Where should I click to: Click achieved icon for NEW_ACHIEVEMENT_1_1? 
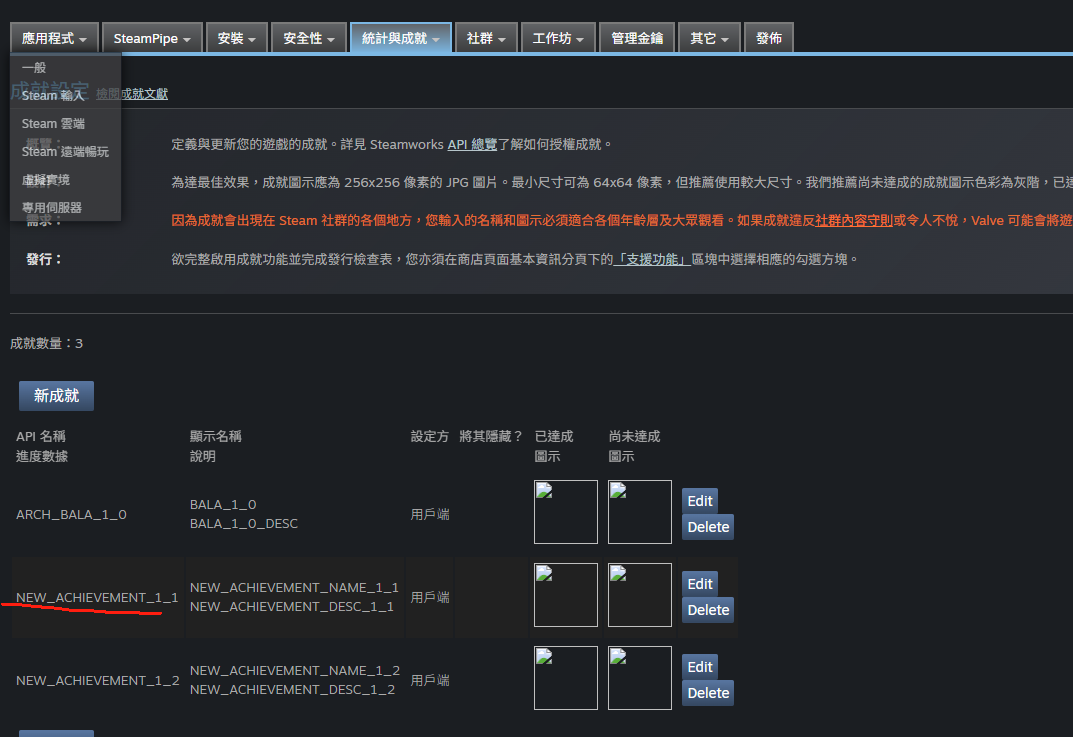(566, 595)
